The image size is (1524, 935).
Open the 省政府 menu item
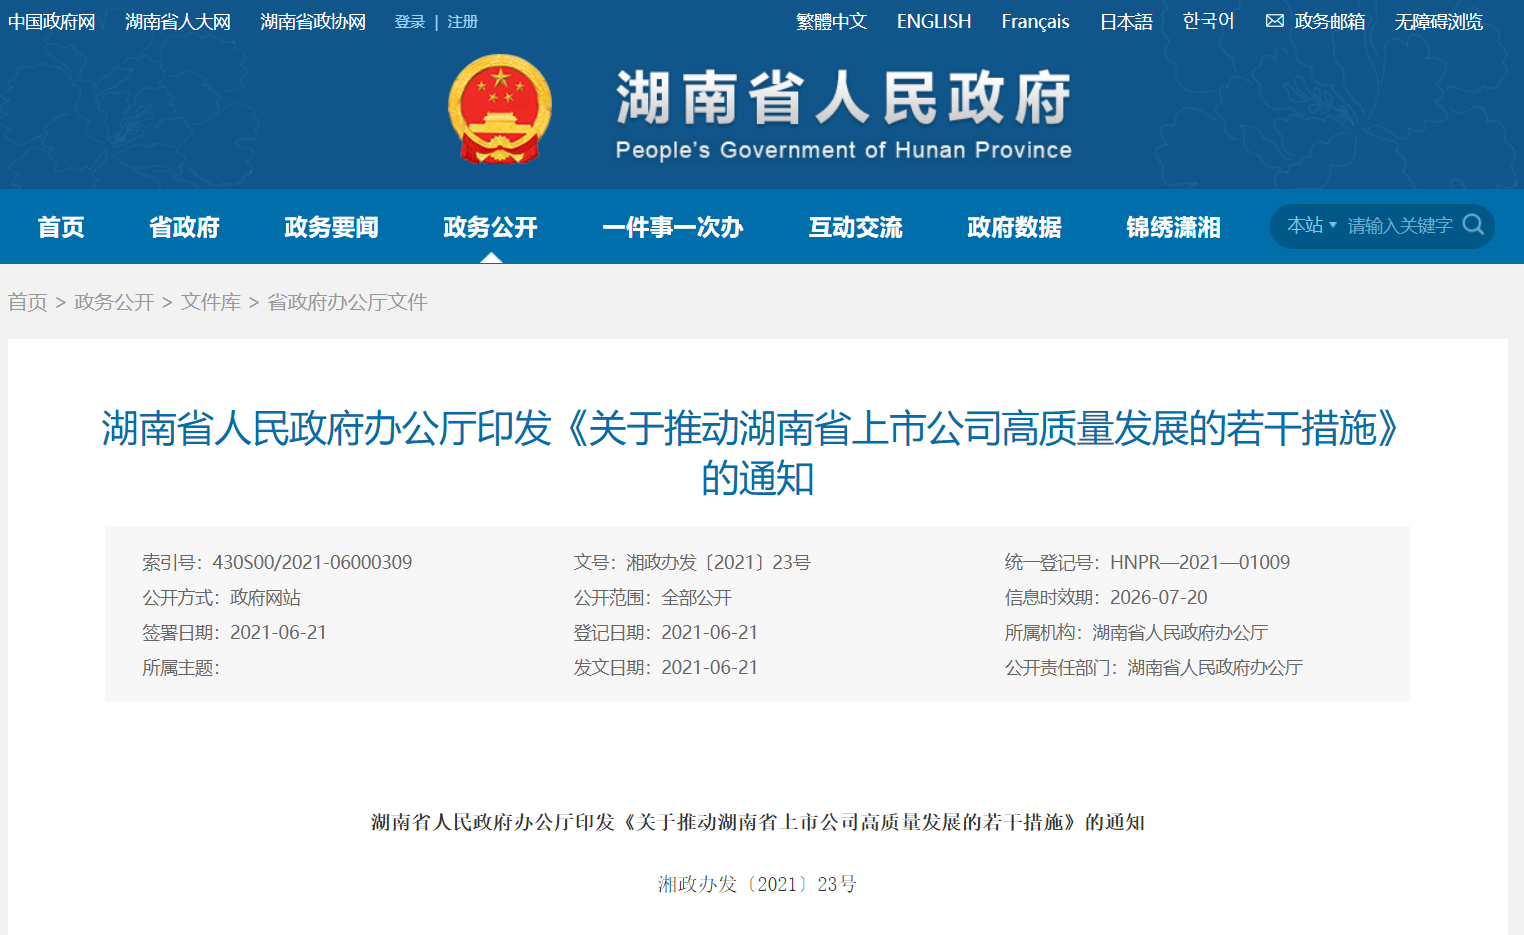184,227
